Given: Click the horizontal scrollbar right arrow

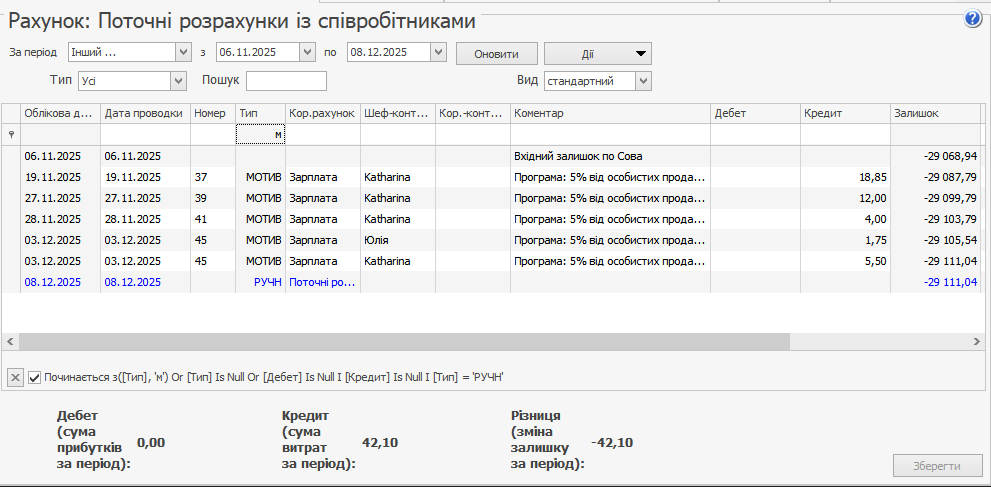Looking at the screenshot, I should [975, 342].
